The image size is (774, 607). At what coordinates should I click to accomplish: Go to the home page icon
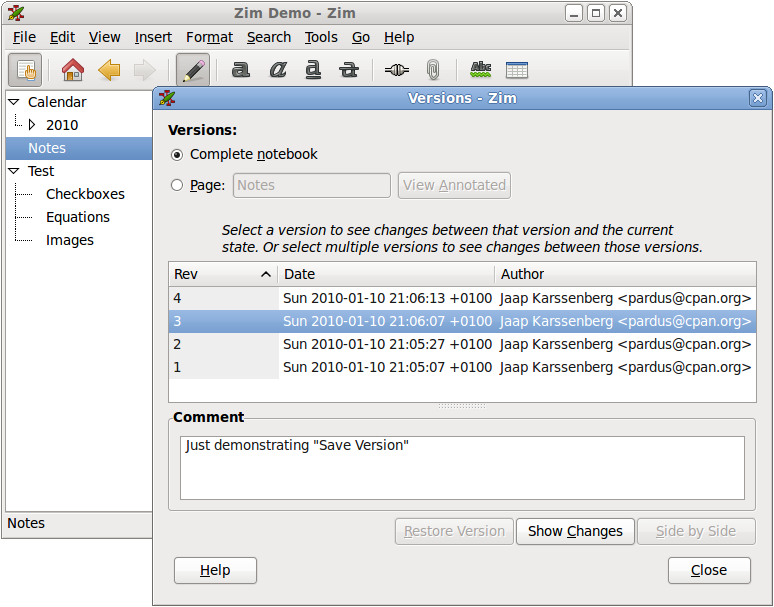(73, 70)
